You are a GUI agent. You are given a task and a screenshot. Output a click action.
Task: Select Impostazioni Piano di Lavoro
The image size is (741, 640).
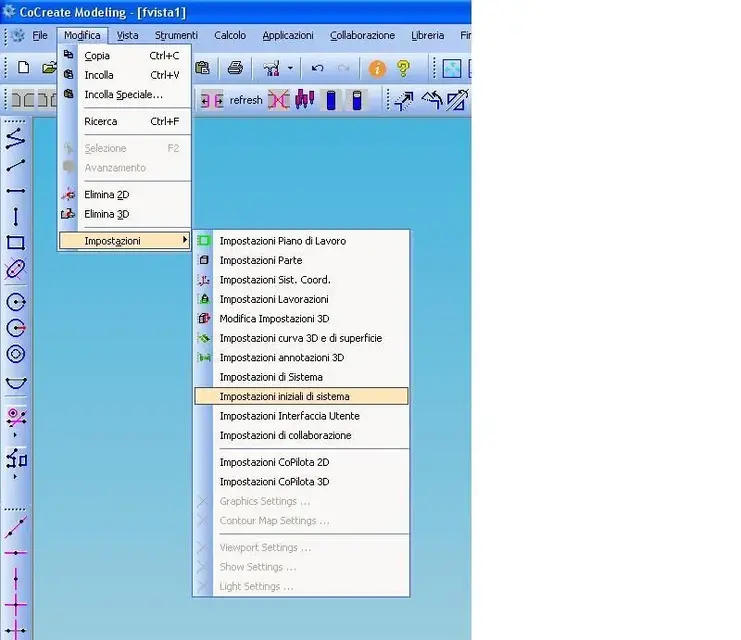tap(301, 241)
